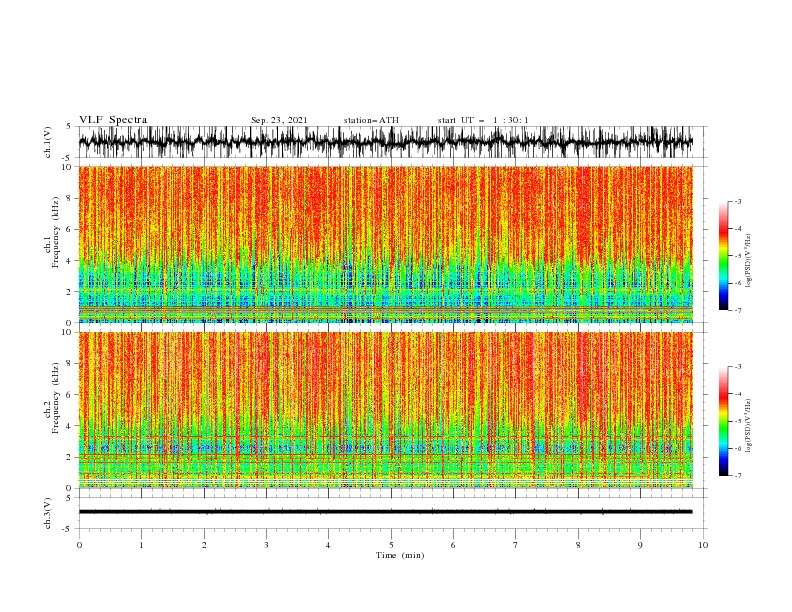The image size is (792, 612).
Task: Click the "5" volt tick of ch.3(V) axis
Action: click(x=69, y=497)
